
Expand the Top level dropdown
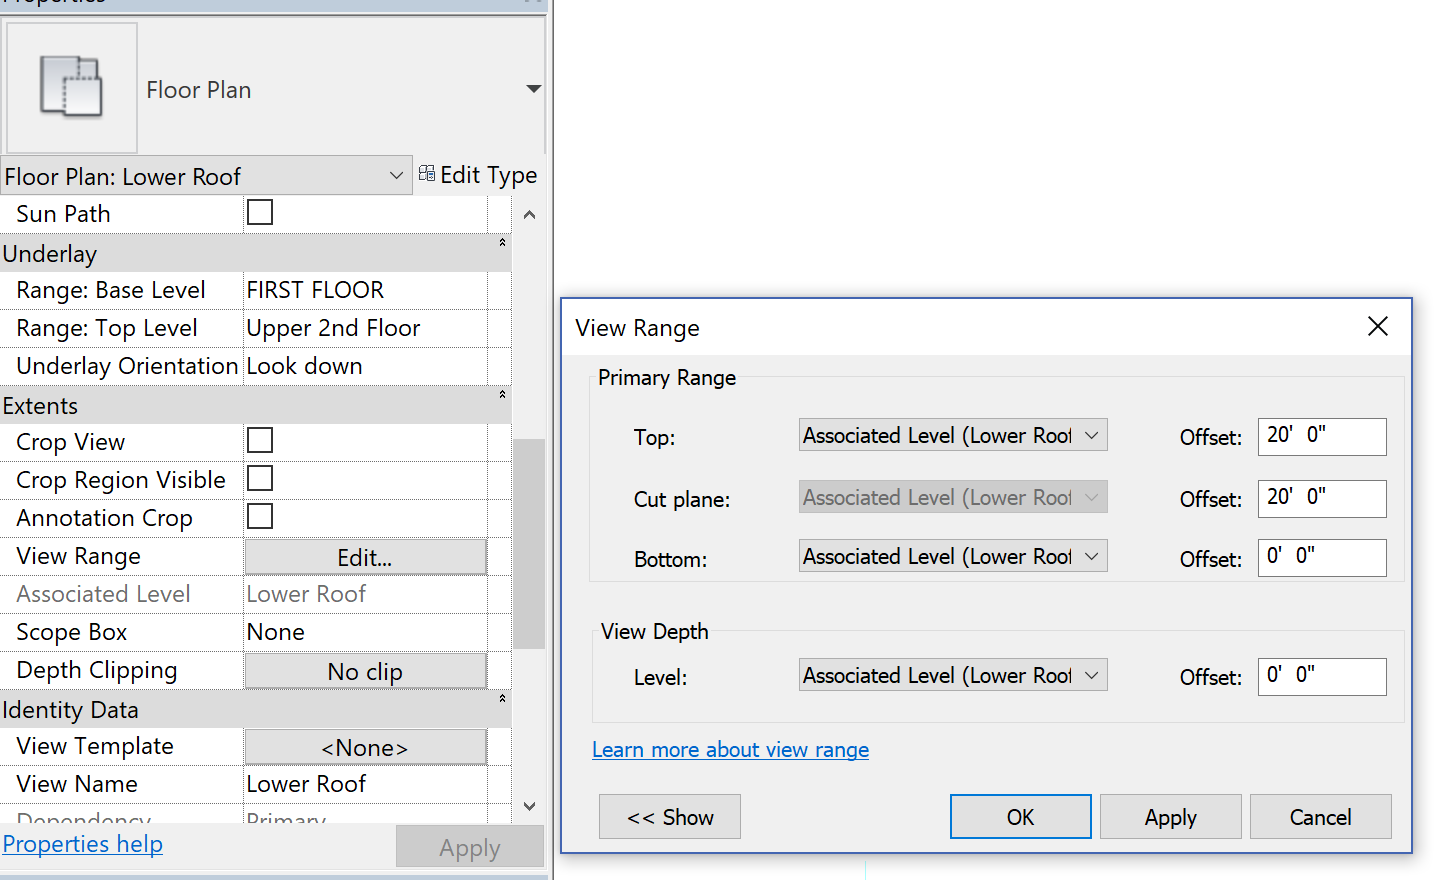click(x=1092, y=435)
